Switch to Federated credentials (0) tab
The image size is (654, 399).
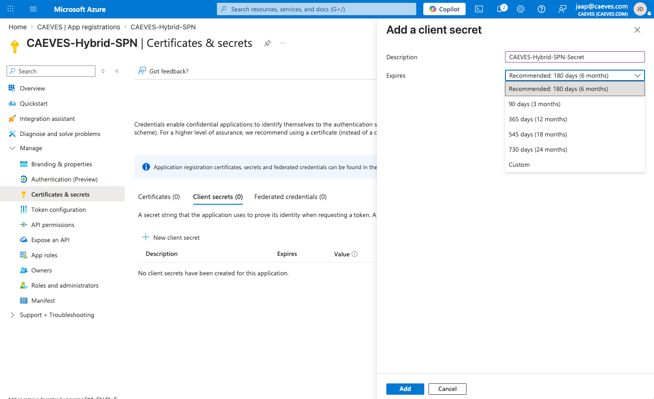coord(290,197)
